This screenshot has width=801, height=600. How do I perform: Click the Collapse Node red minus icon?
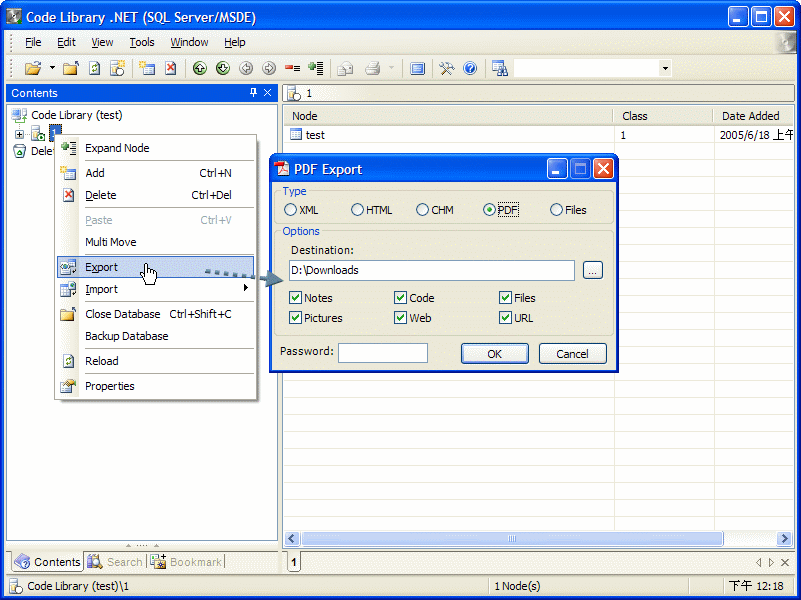(292, 68)
